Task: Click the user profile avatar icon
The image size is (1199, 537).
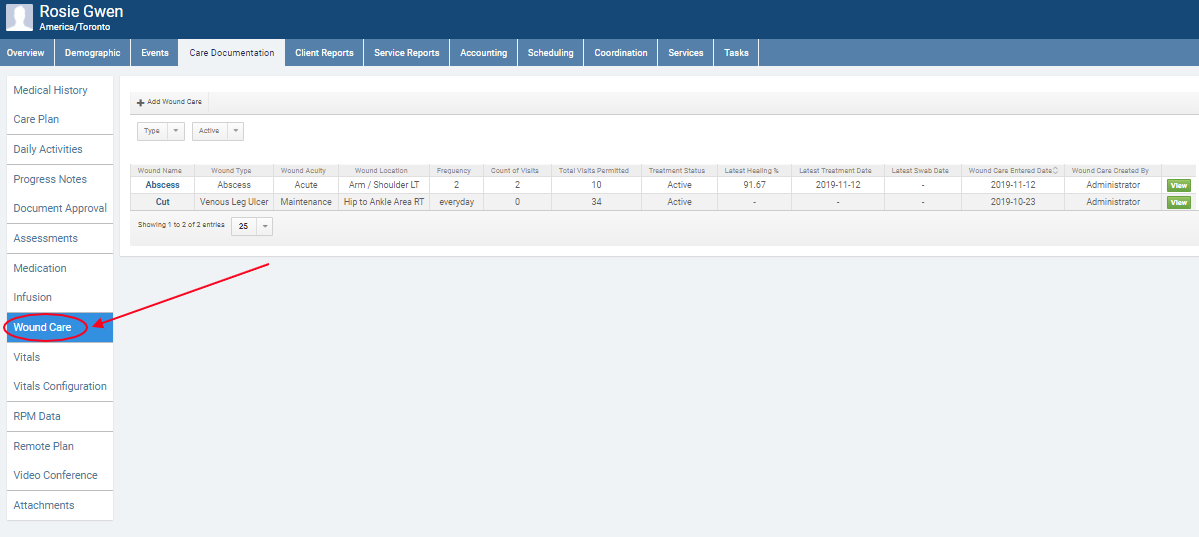Action: [19, 18]
